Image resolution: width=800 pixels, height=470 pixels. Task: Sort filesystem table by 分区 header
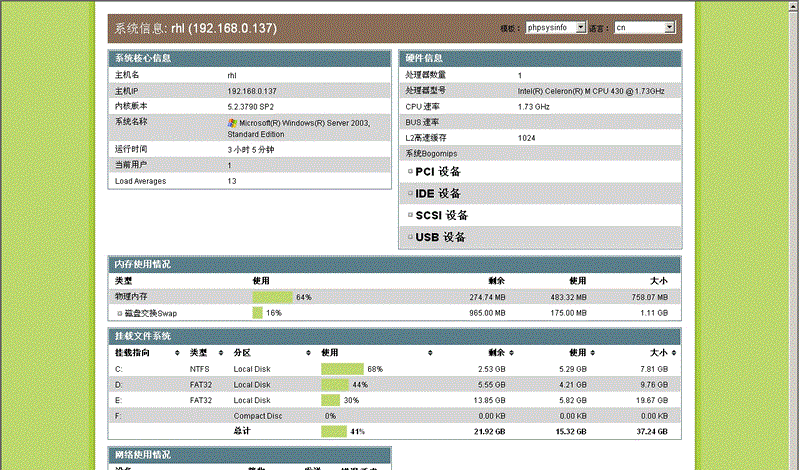242,353
